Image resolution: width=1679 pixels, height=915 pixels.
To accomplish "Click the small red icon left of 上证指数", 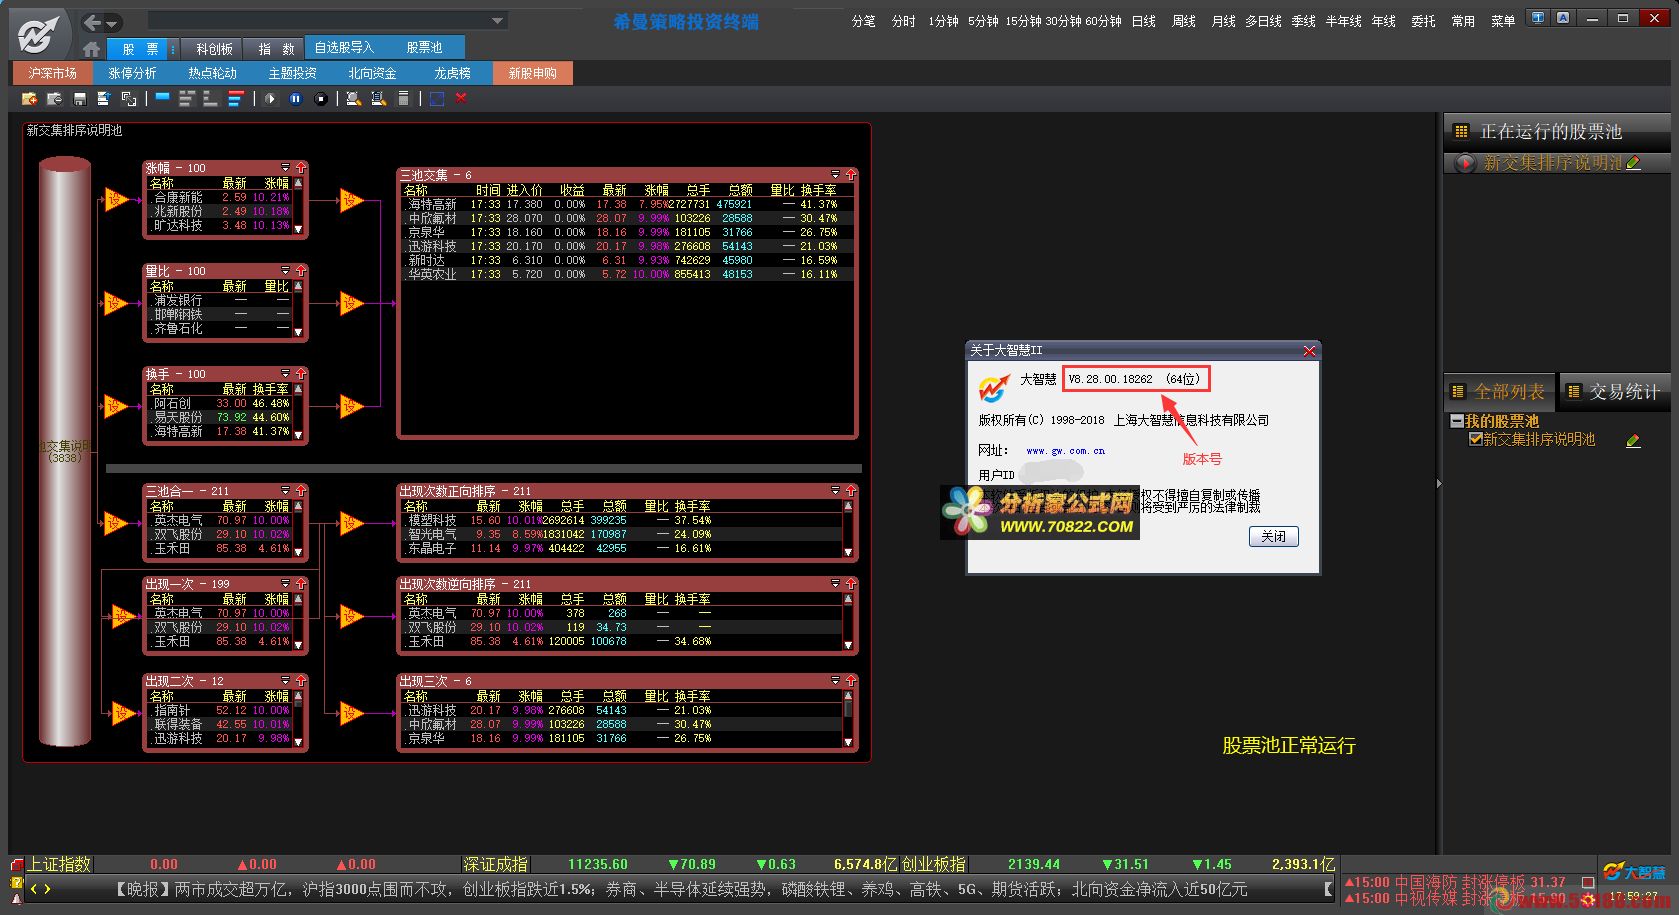I will (x=16, y=864).
